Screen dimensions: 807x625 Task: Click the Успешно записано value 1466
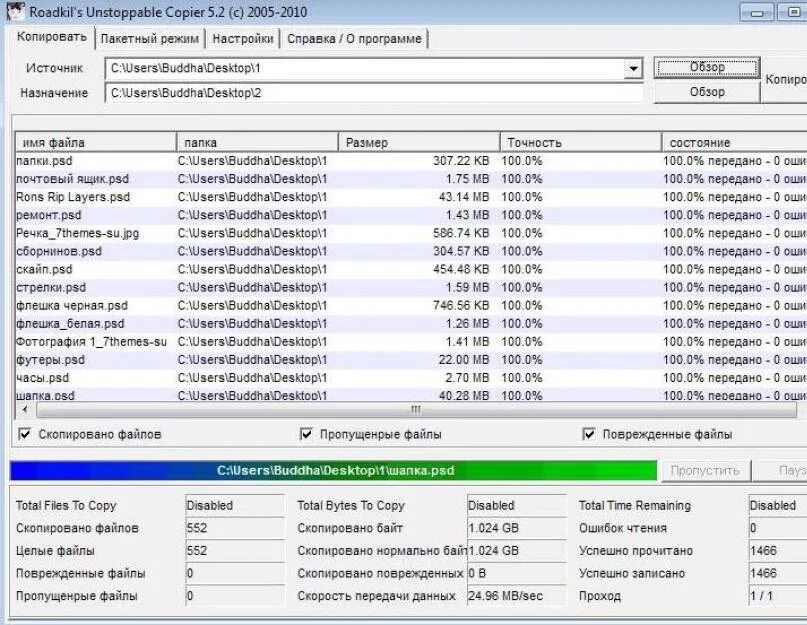click(778, 574)
